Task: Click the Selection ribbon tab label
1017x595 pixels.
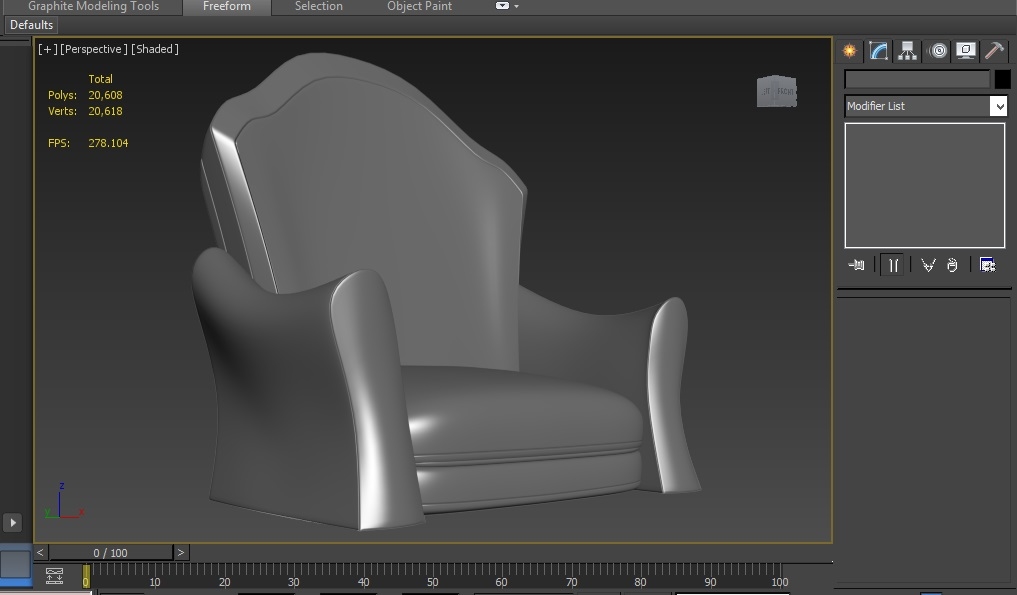Action: 318,6
